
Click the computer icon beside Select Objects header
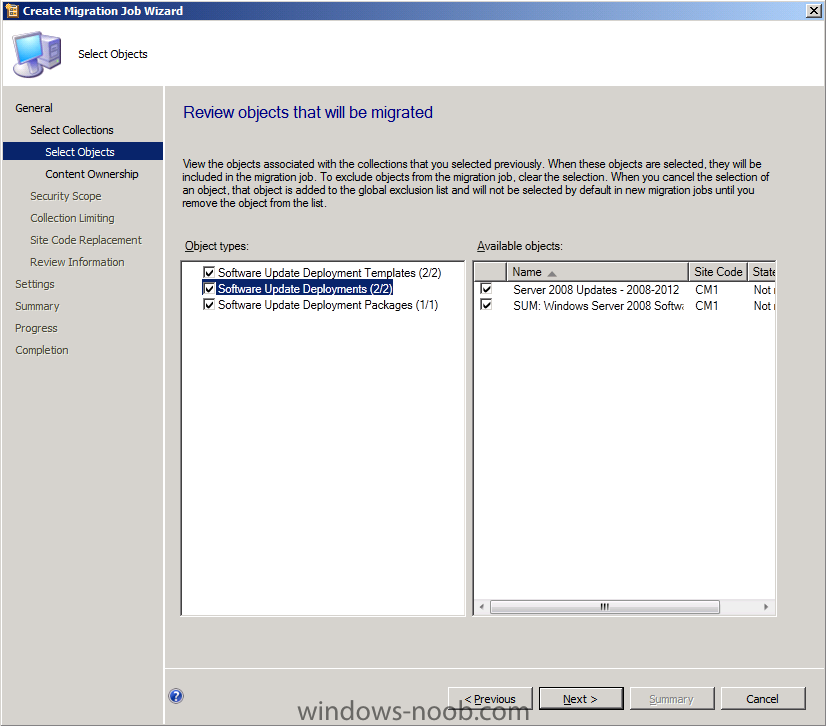[37, 54]
